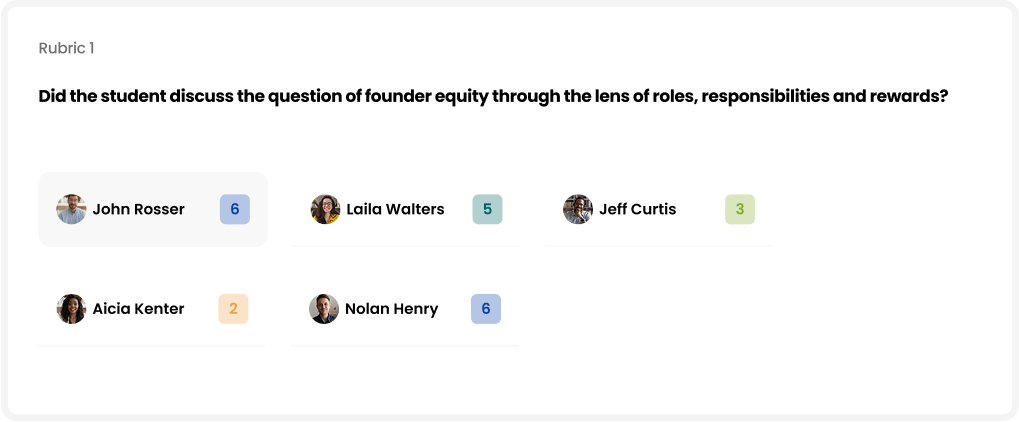Screen dimensions: 1019x422
Task: Click Laila Walters' teal score badge 5
Action: pyautogui.click(x=487, y=209)
